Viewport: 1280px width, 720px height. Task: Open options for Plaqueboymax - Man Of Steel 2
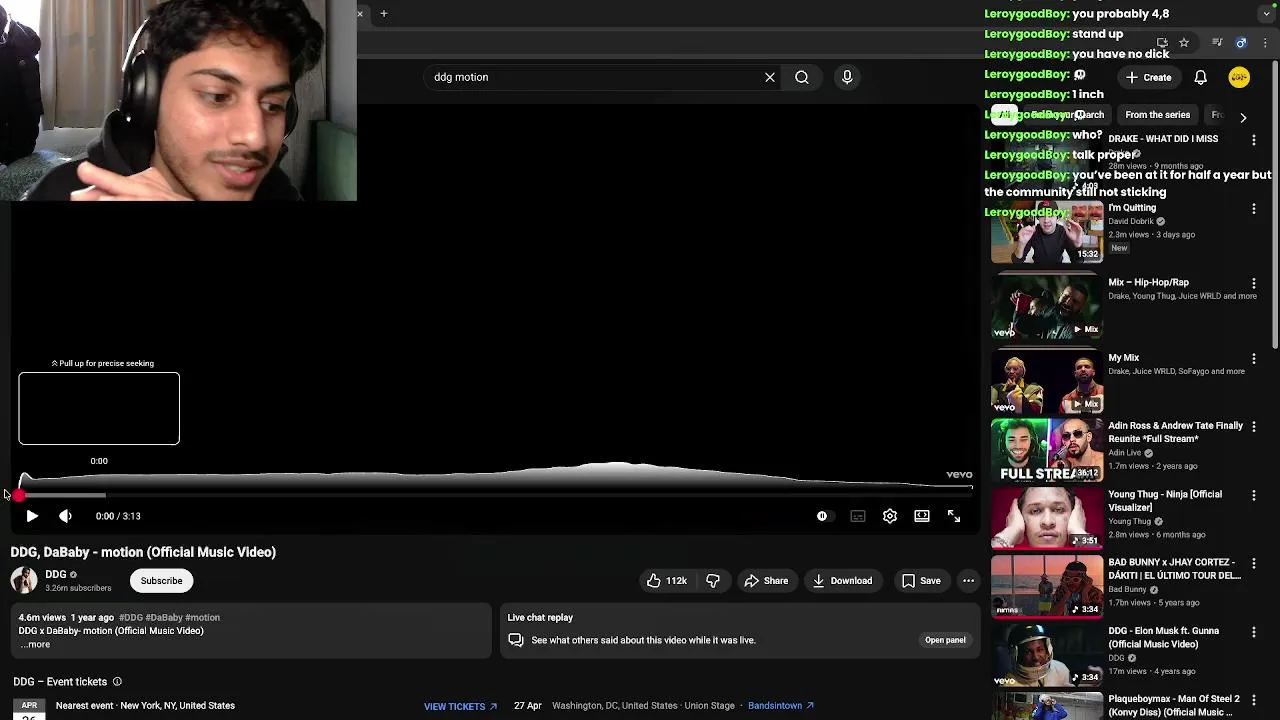point(1254,700)
